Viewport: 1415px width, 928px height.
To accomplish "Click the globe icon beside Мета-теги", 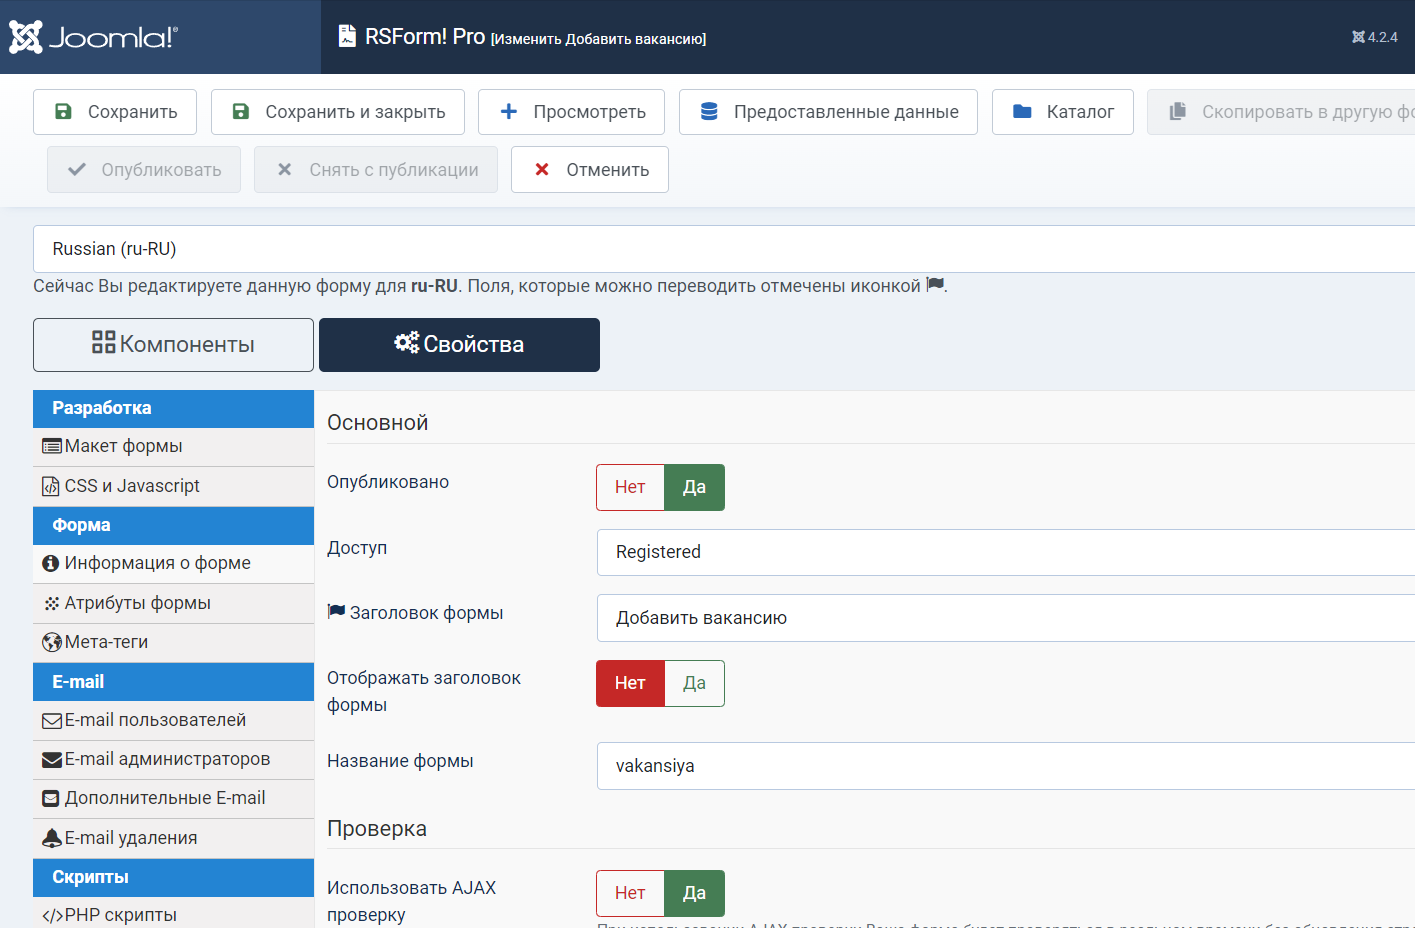I will 52,643.
